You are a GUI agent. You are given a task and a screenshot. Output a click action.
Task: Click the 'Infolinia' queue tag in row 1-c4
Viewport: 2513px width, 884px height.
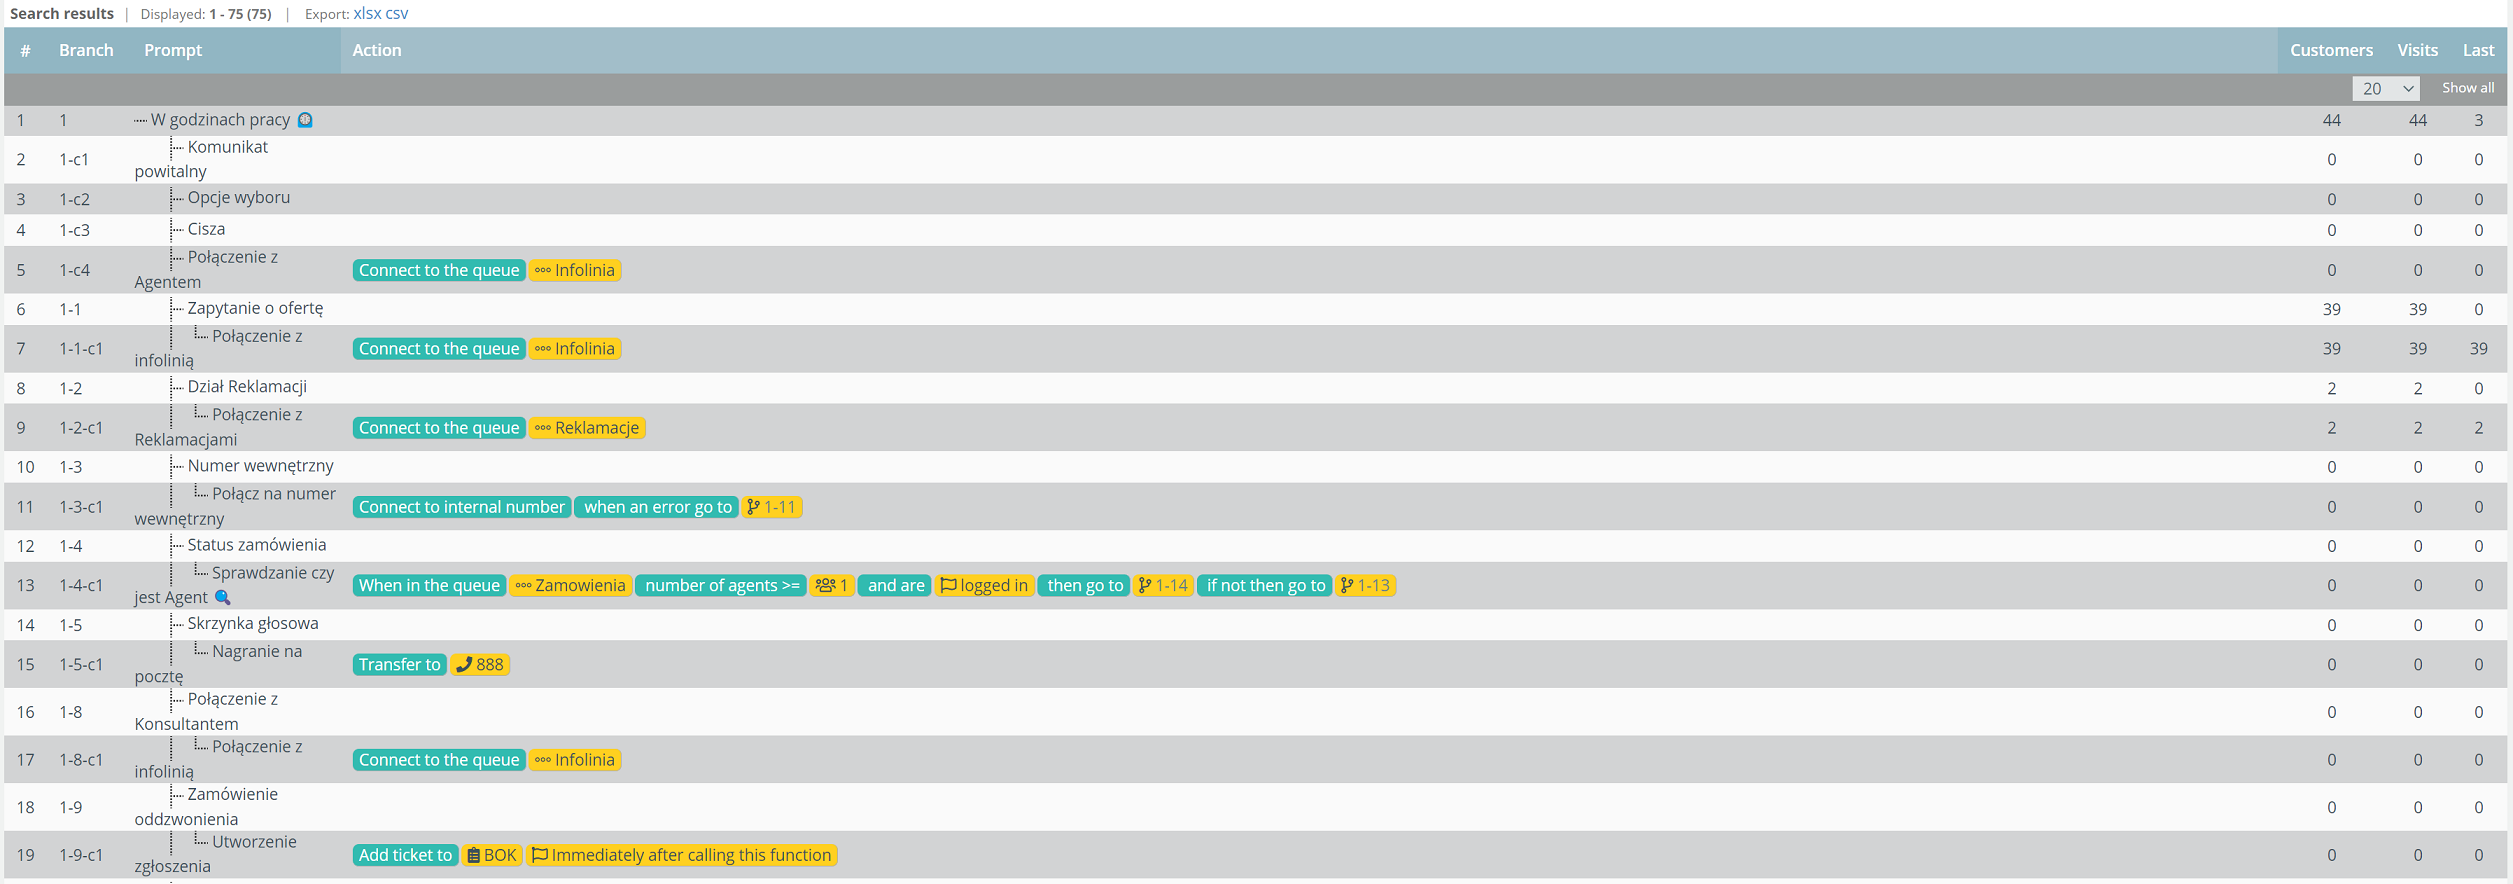pos(575,270)
